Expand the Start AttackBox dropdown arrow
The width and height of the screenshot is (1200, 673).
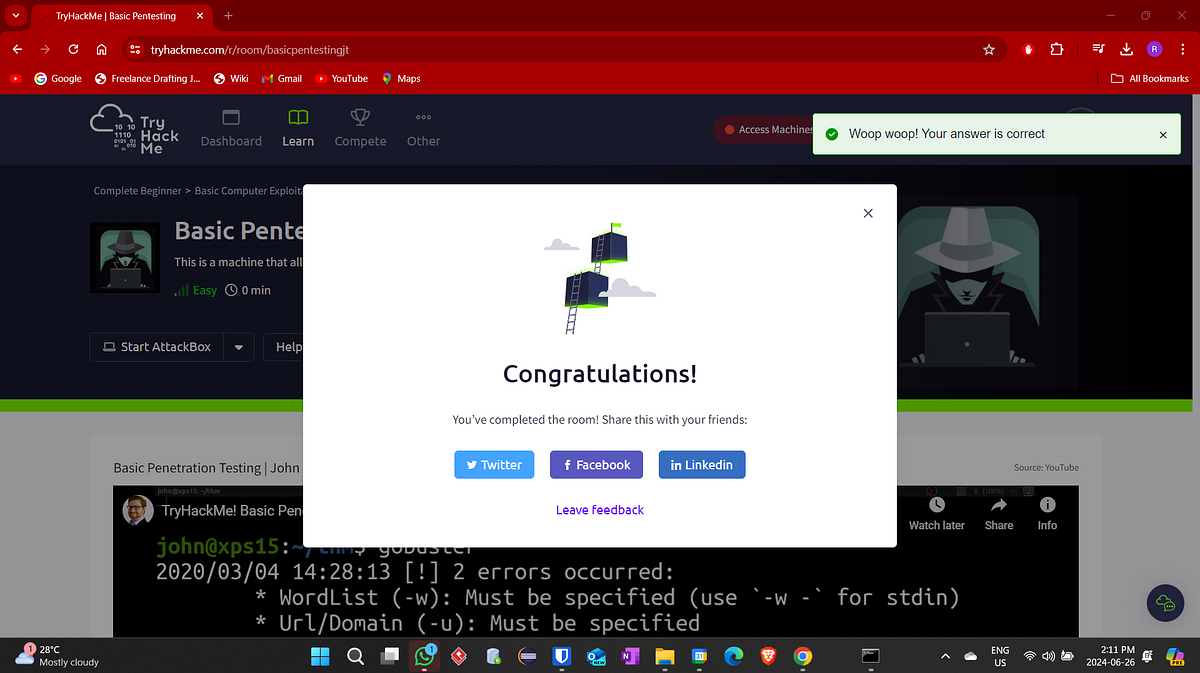point(237,346)
